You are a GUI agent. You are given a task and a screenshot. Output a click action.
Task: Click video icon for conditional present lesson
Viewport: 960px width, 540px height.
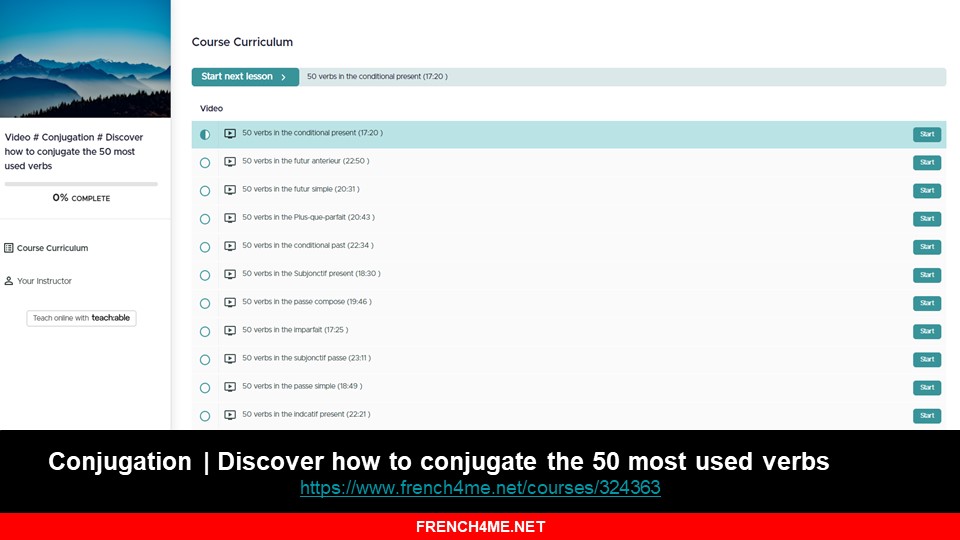pyautogui.click(x=230, y=134)
